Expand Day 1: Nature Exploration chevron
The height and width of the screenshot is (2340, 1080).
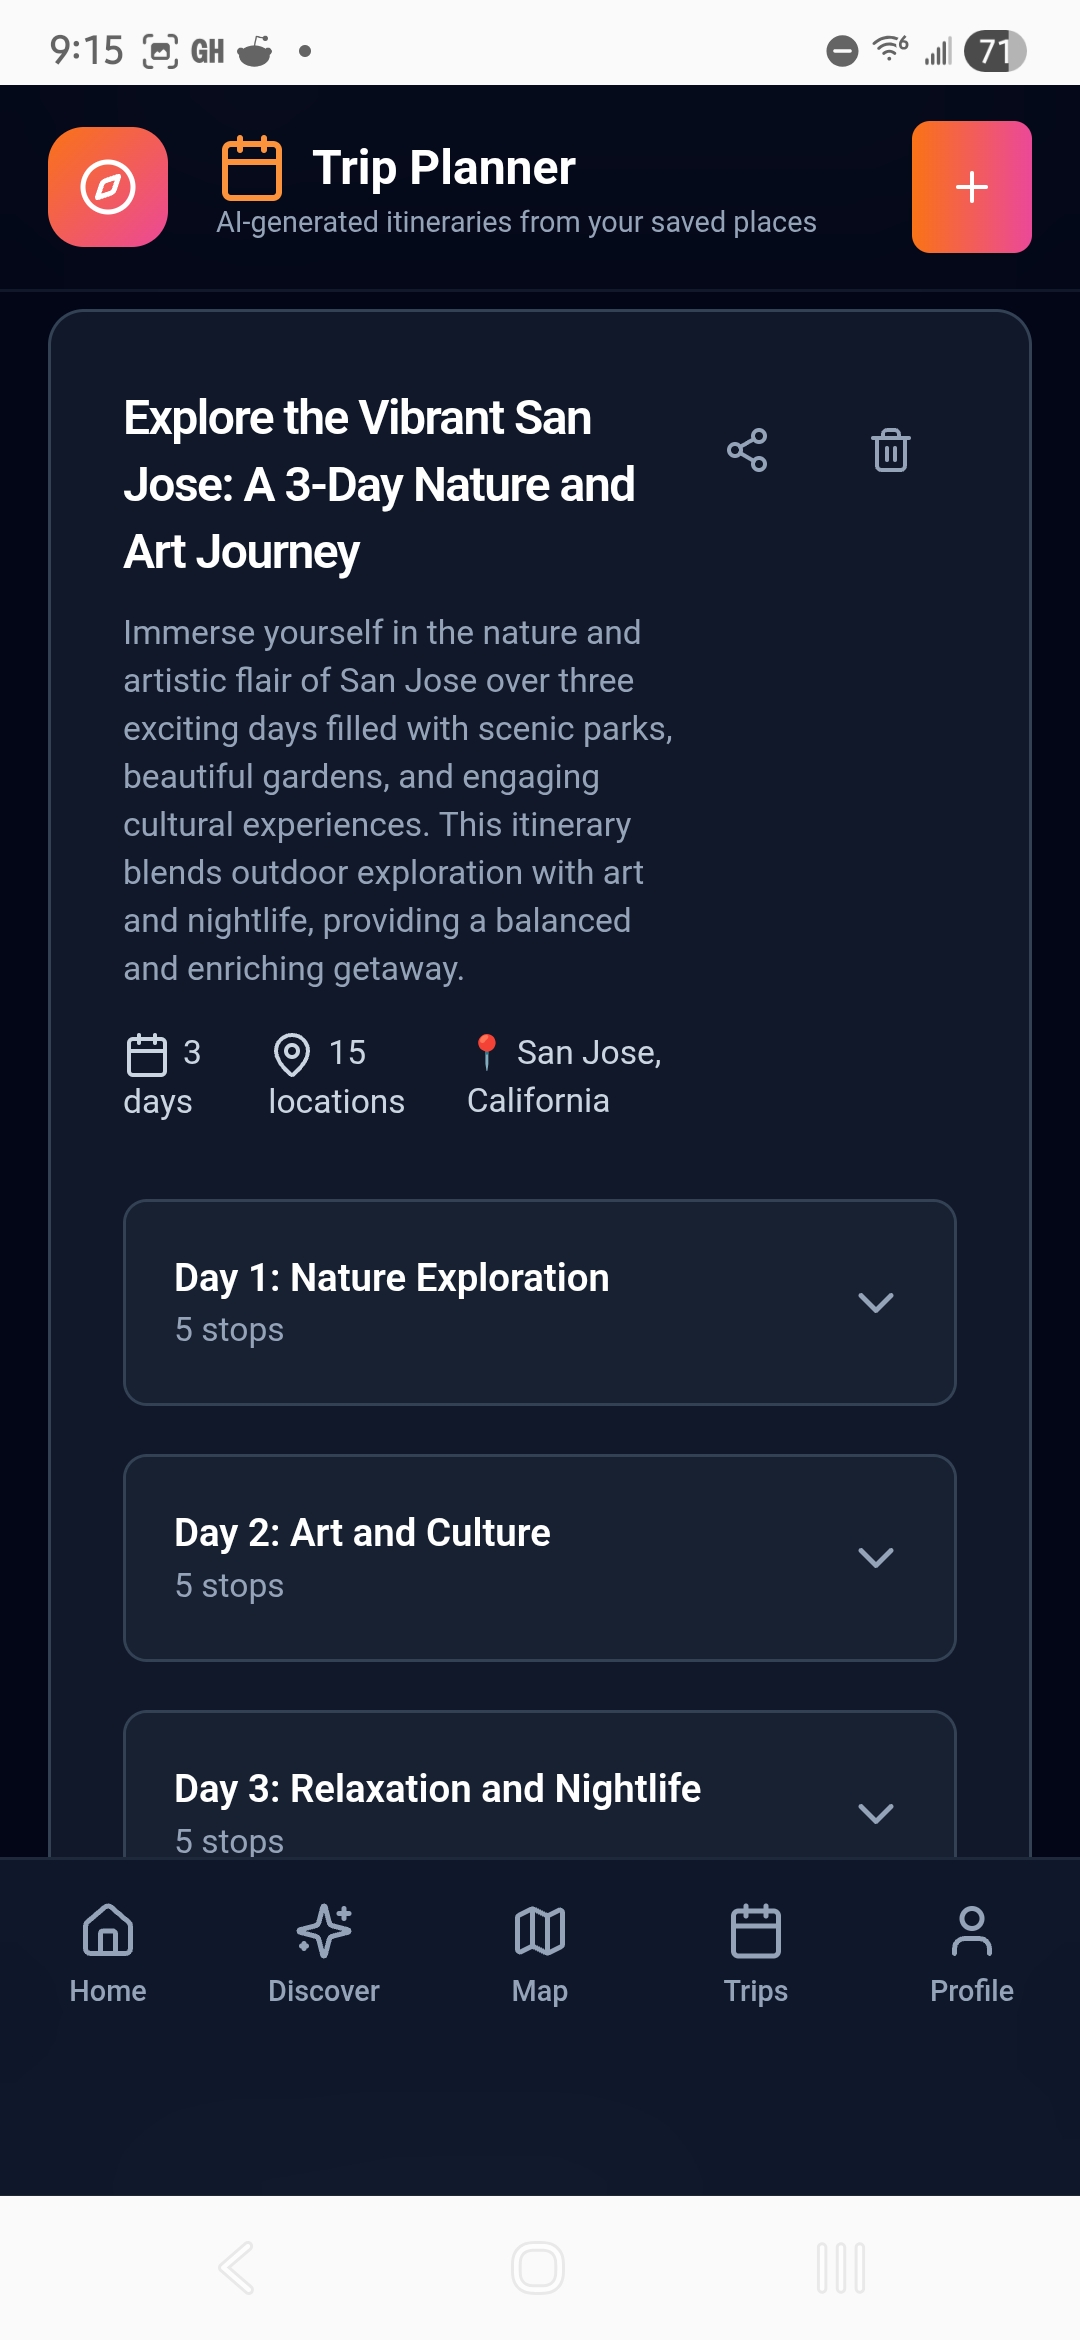(875, 1302)
